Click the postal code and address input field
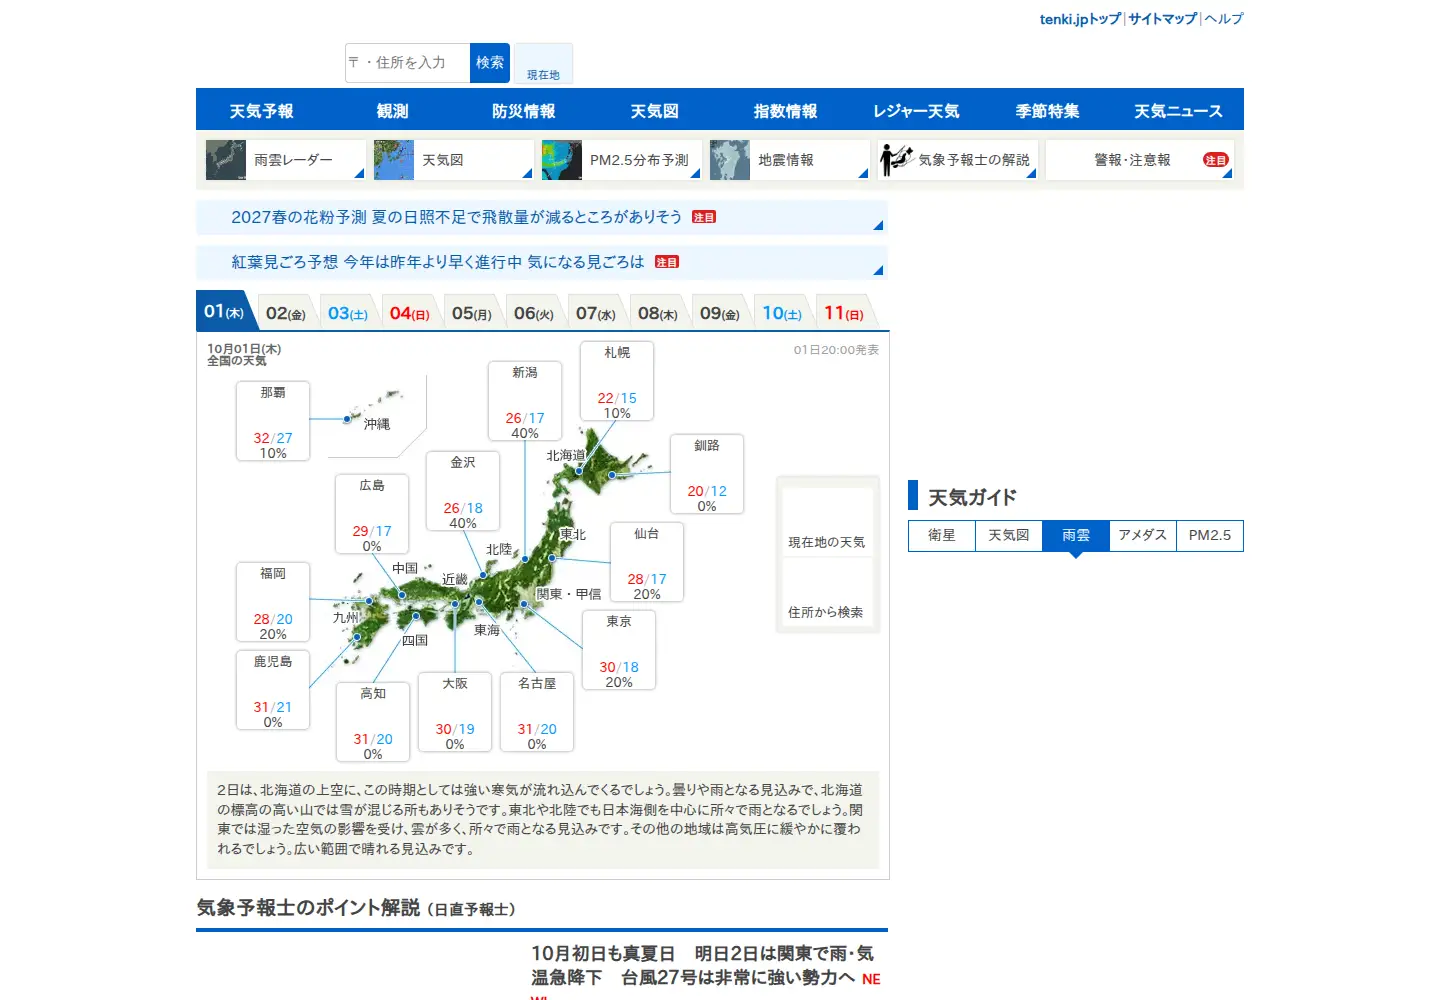The height and width of the screenshot is (1000, 1440). click(x=407, y=63)
